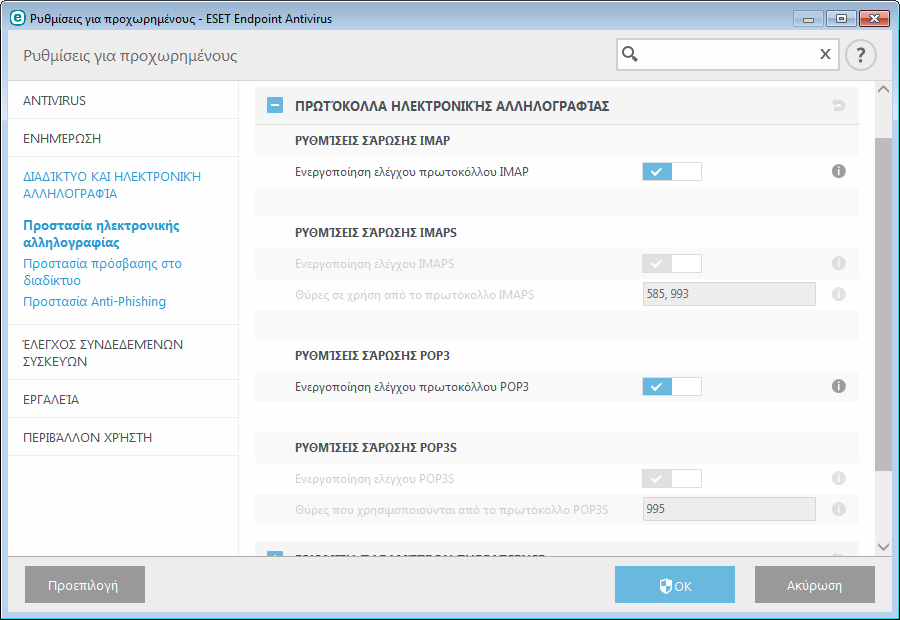
Task: Click the scroll down arrow
Action: (883, 547)
